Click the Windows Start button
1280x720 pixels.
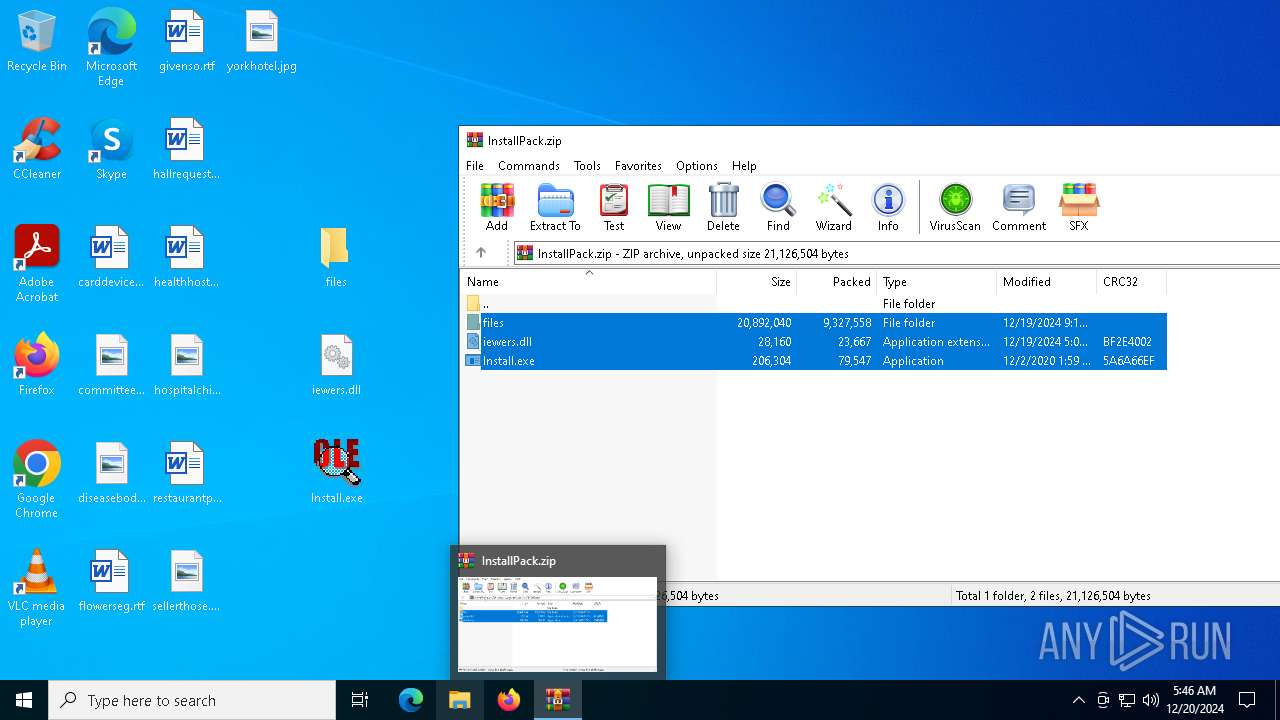coord(24,700)
